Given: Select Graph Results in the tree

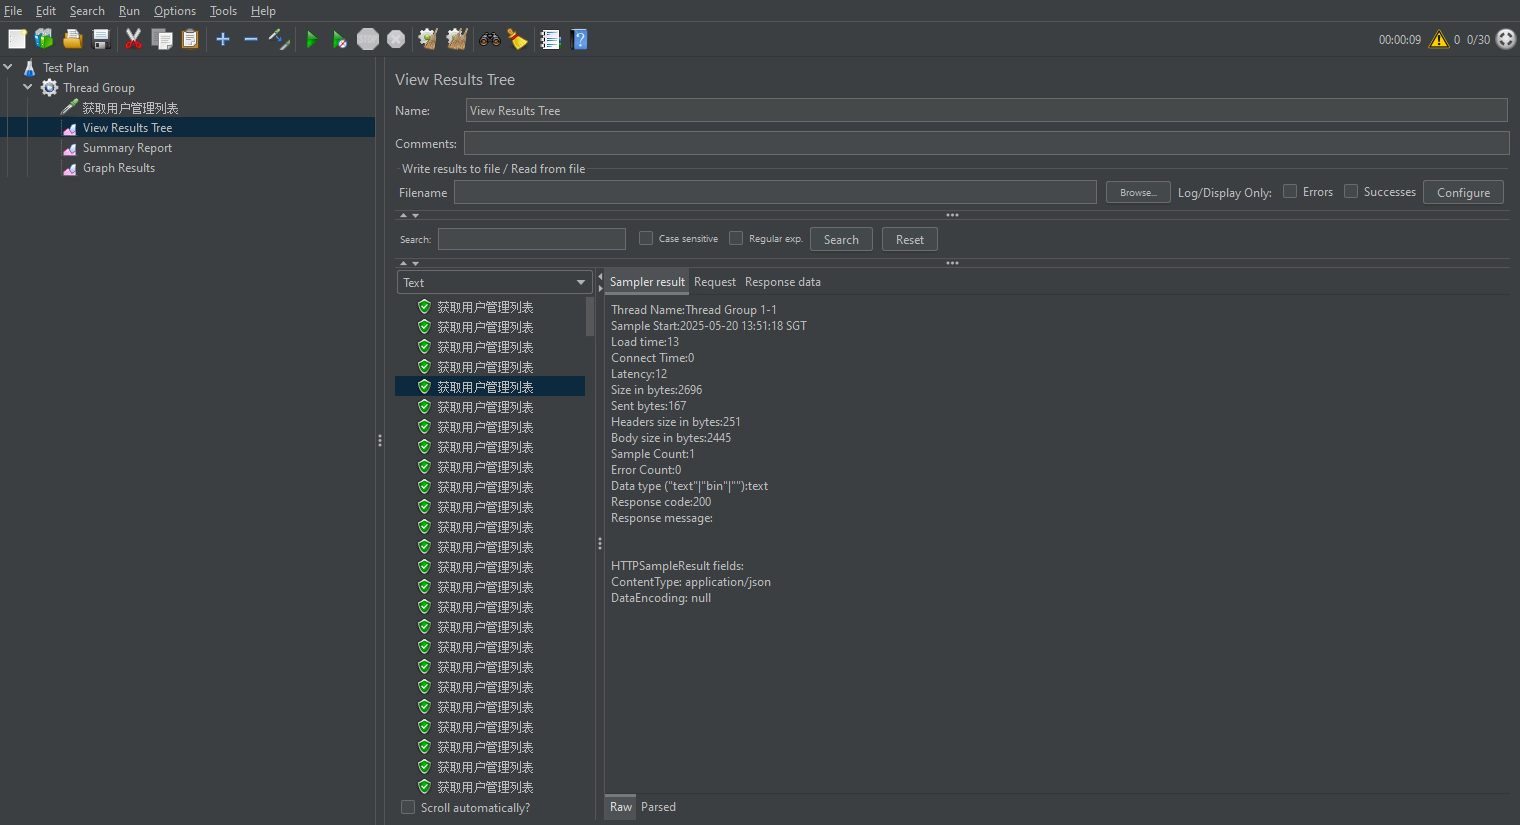Looking at the screenshot, I should coord(119,168).
